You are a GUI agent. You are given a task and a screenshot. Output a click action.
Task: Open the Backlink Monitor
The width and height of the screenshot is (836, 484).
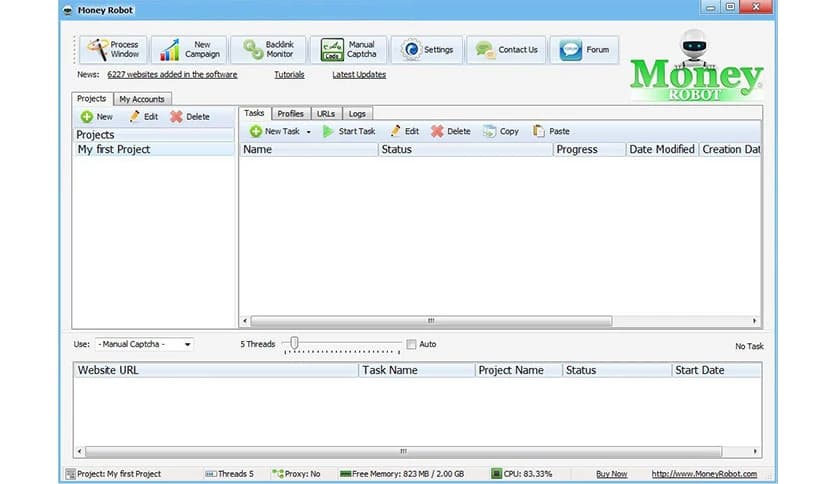[x=267, y=49]
